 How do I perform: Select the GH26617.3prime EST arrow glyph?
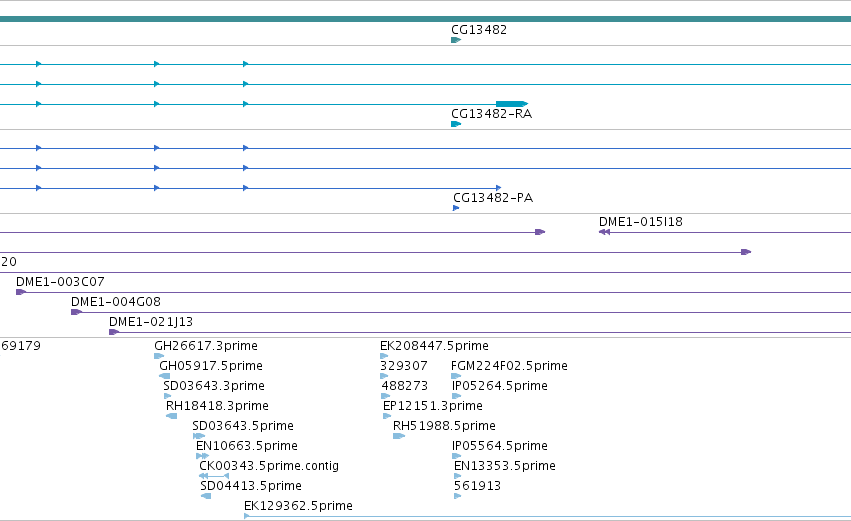click(x=159, y=356)
